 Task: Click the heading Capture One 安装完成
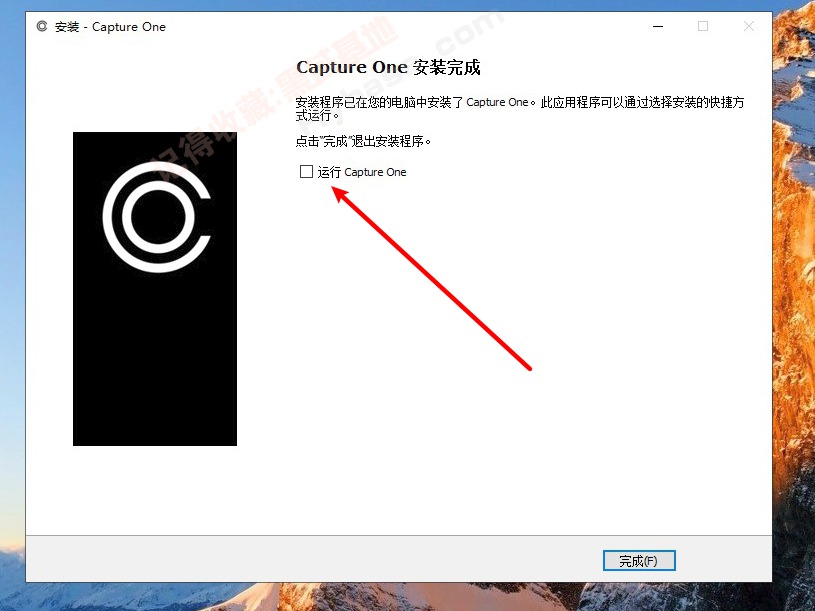point(388,68)
